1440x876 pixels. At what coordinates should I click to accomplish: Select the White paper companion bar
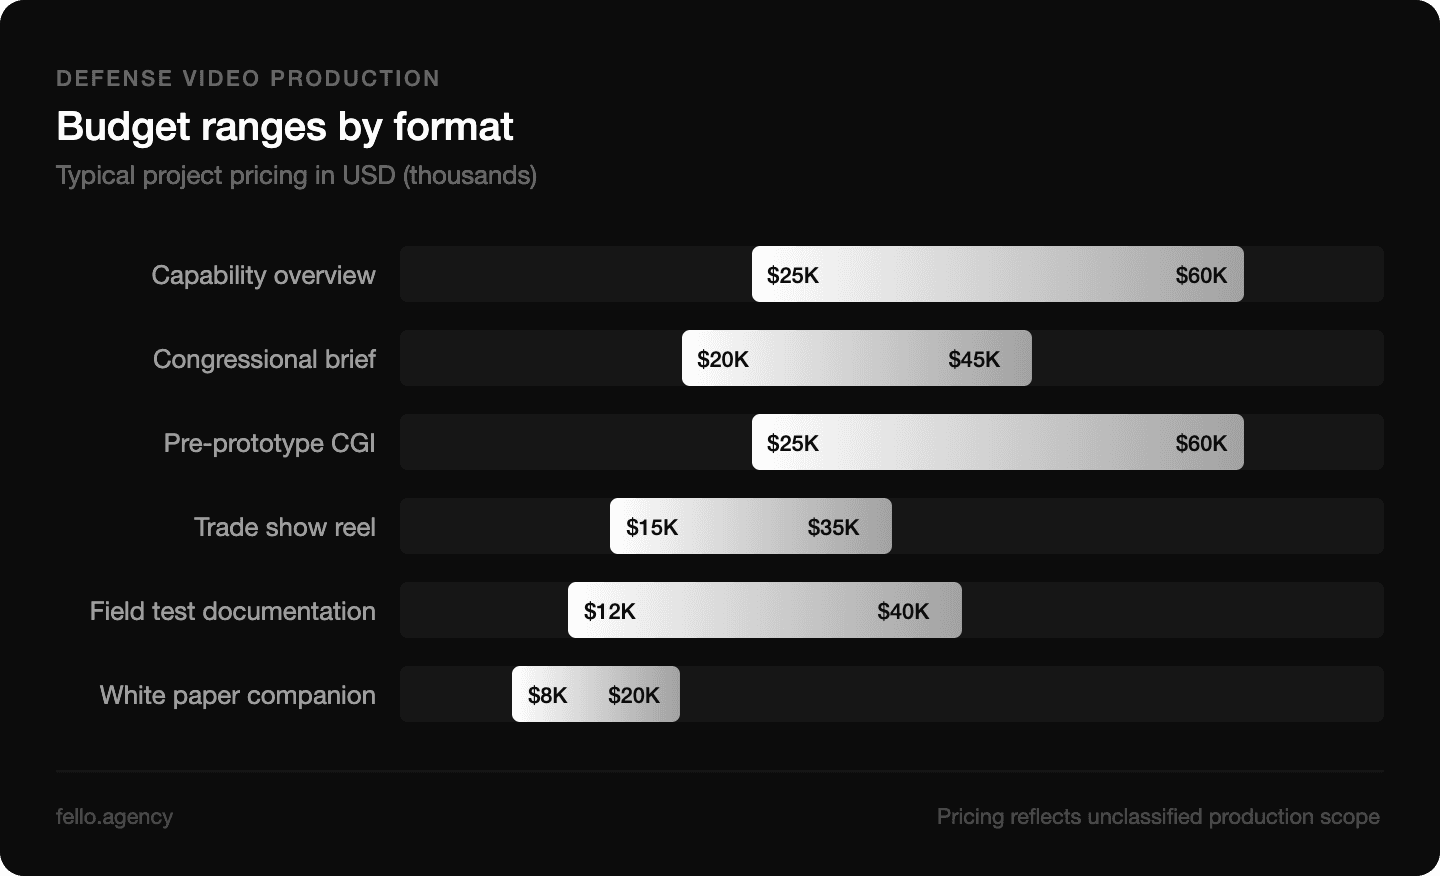(x=595, y=694)
